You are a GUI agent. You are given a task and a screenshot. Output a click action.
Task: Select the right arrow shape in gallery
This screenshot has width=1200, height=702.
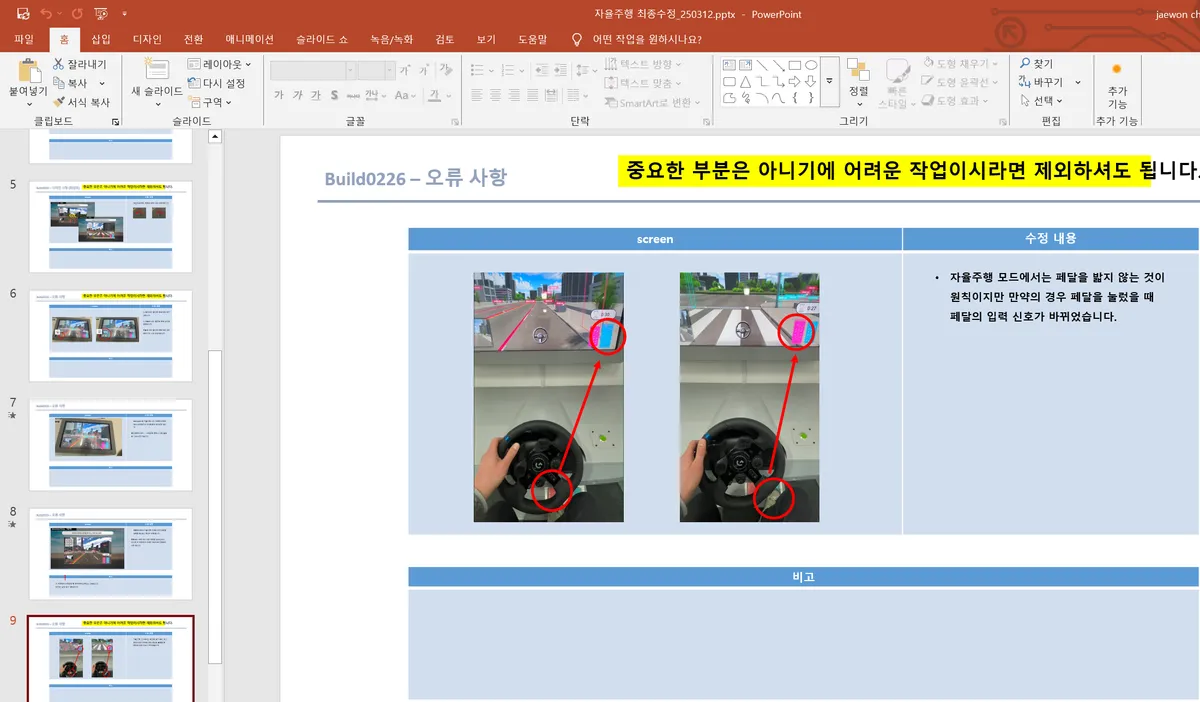[795, 81]
